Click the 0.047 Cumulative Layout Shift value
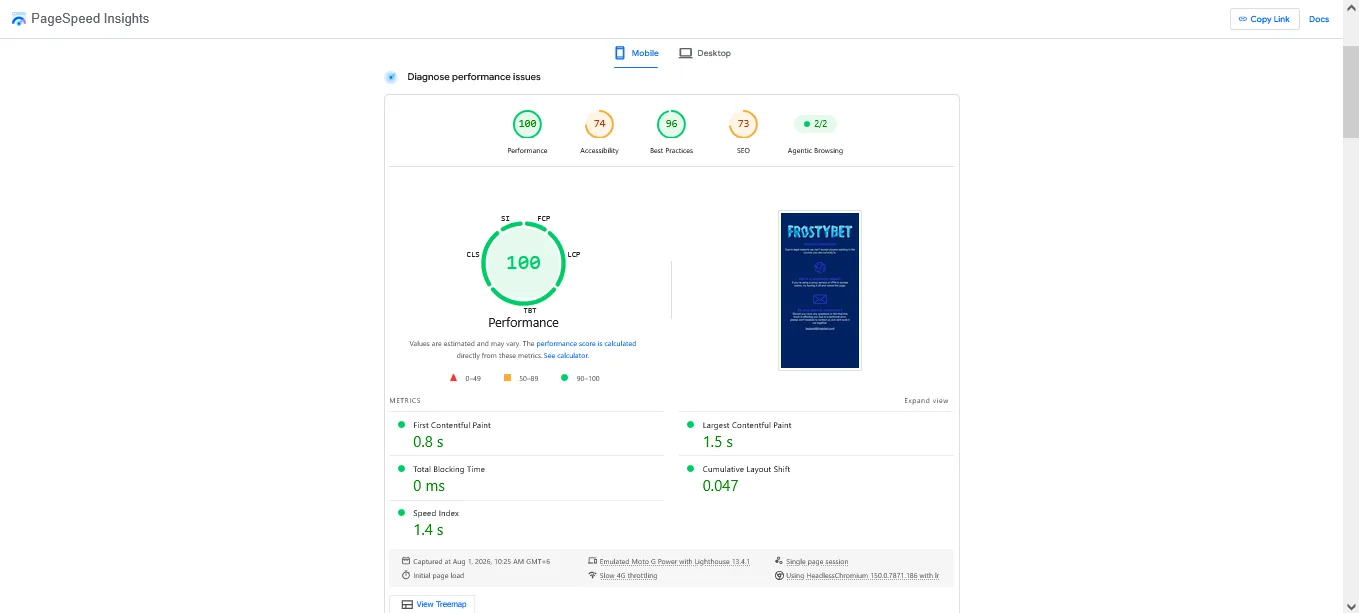1359x613 pixels. pos(720,486)
